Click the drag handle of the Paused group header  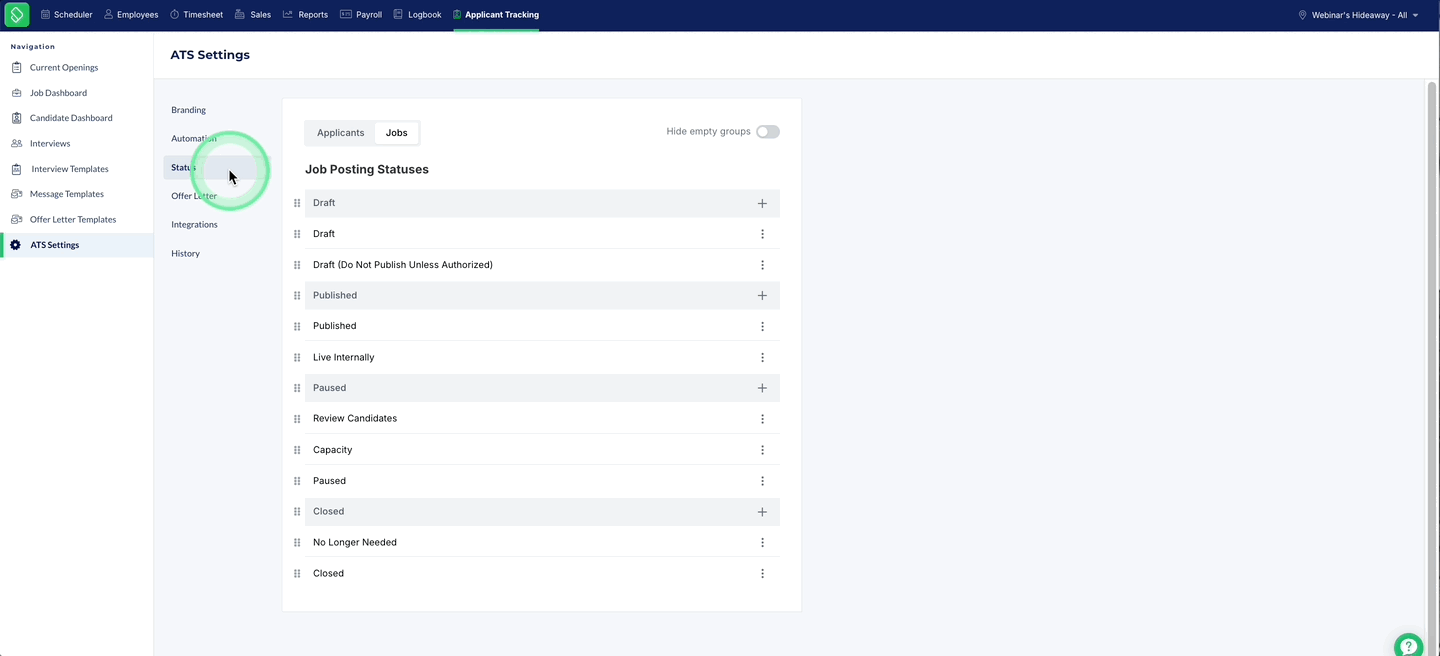297,388
